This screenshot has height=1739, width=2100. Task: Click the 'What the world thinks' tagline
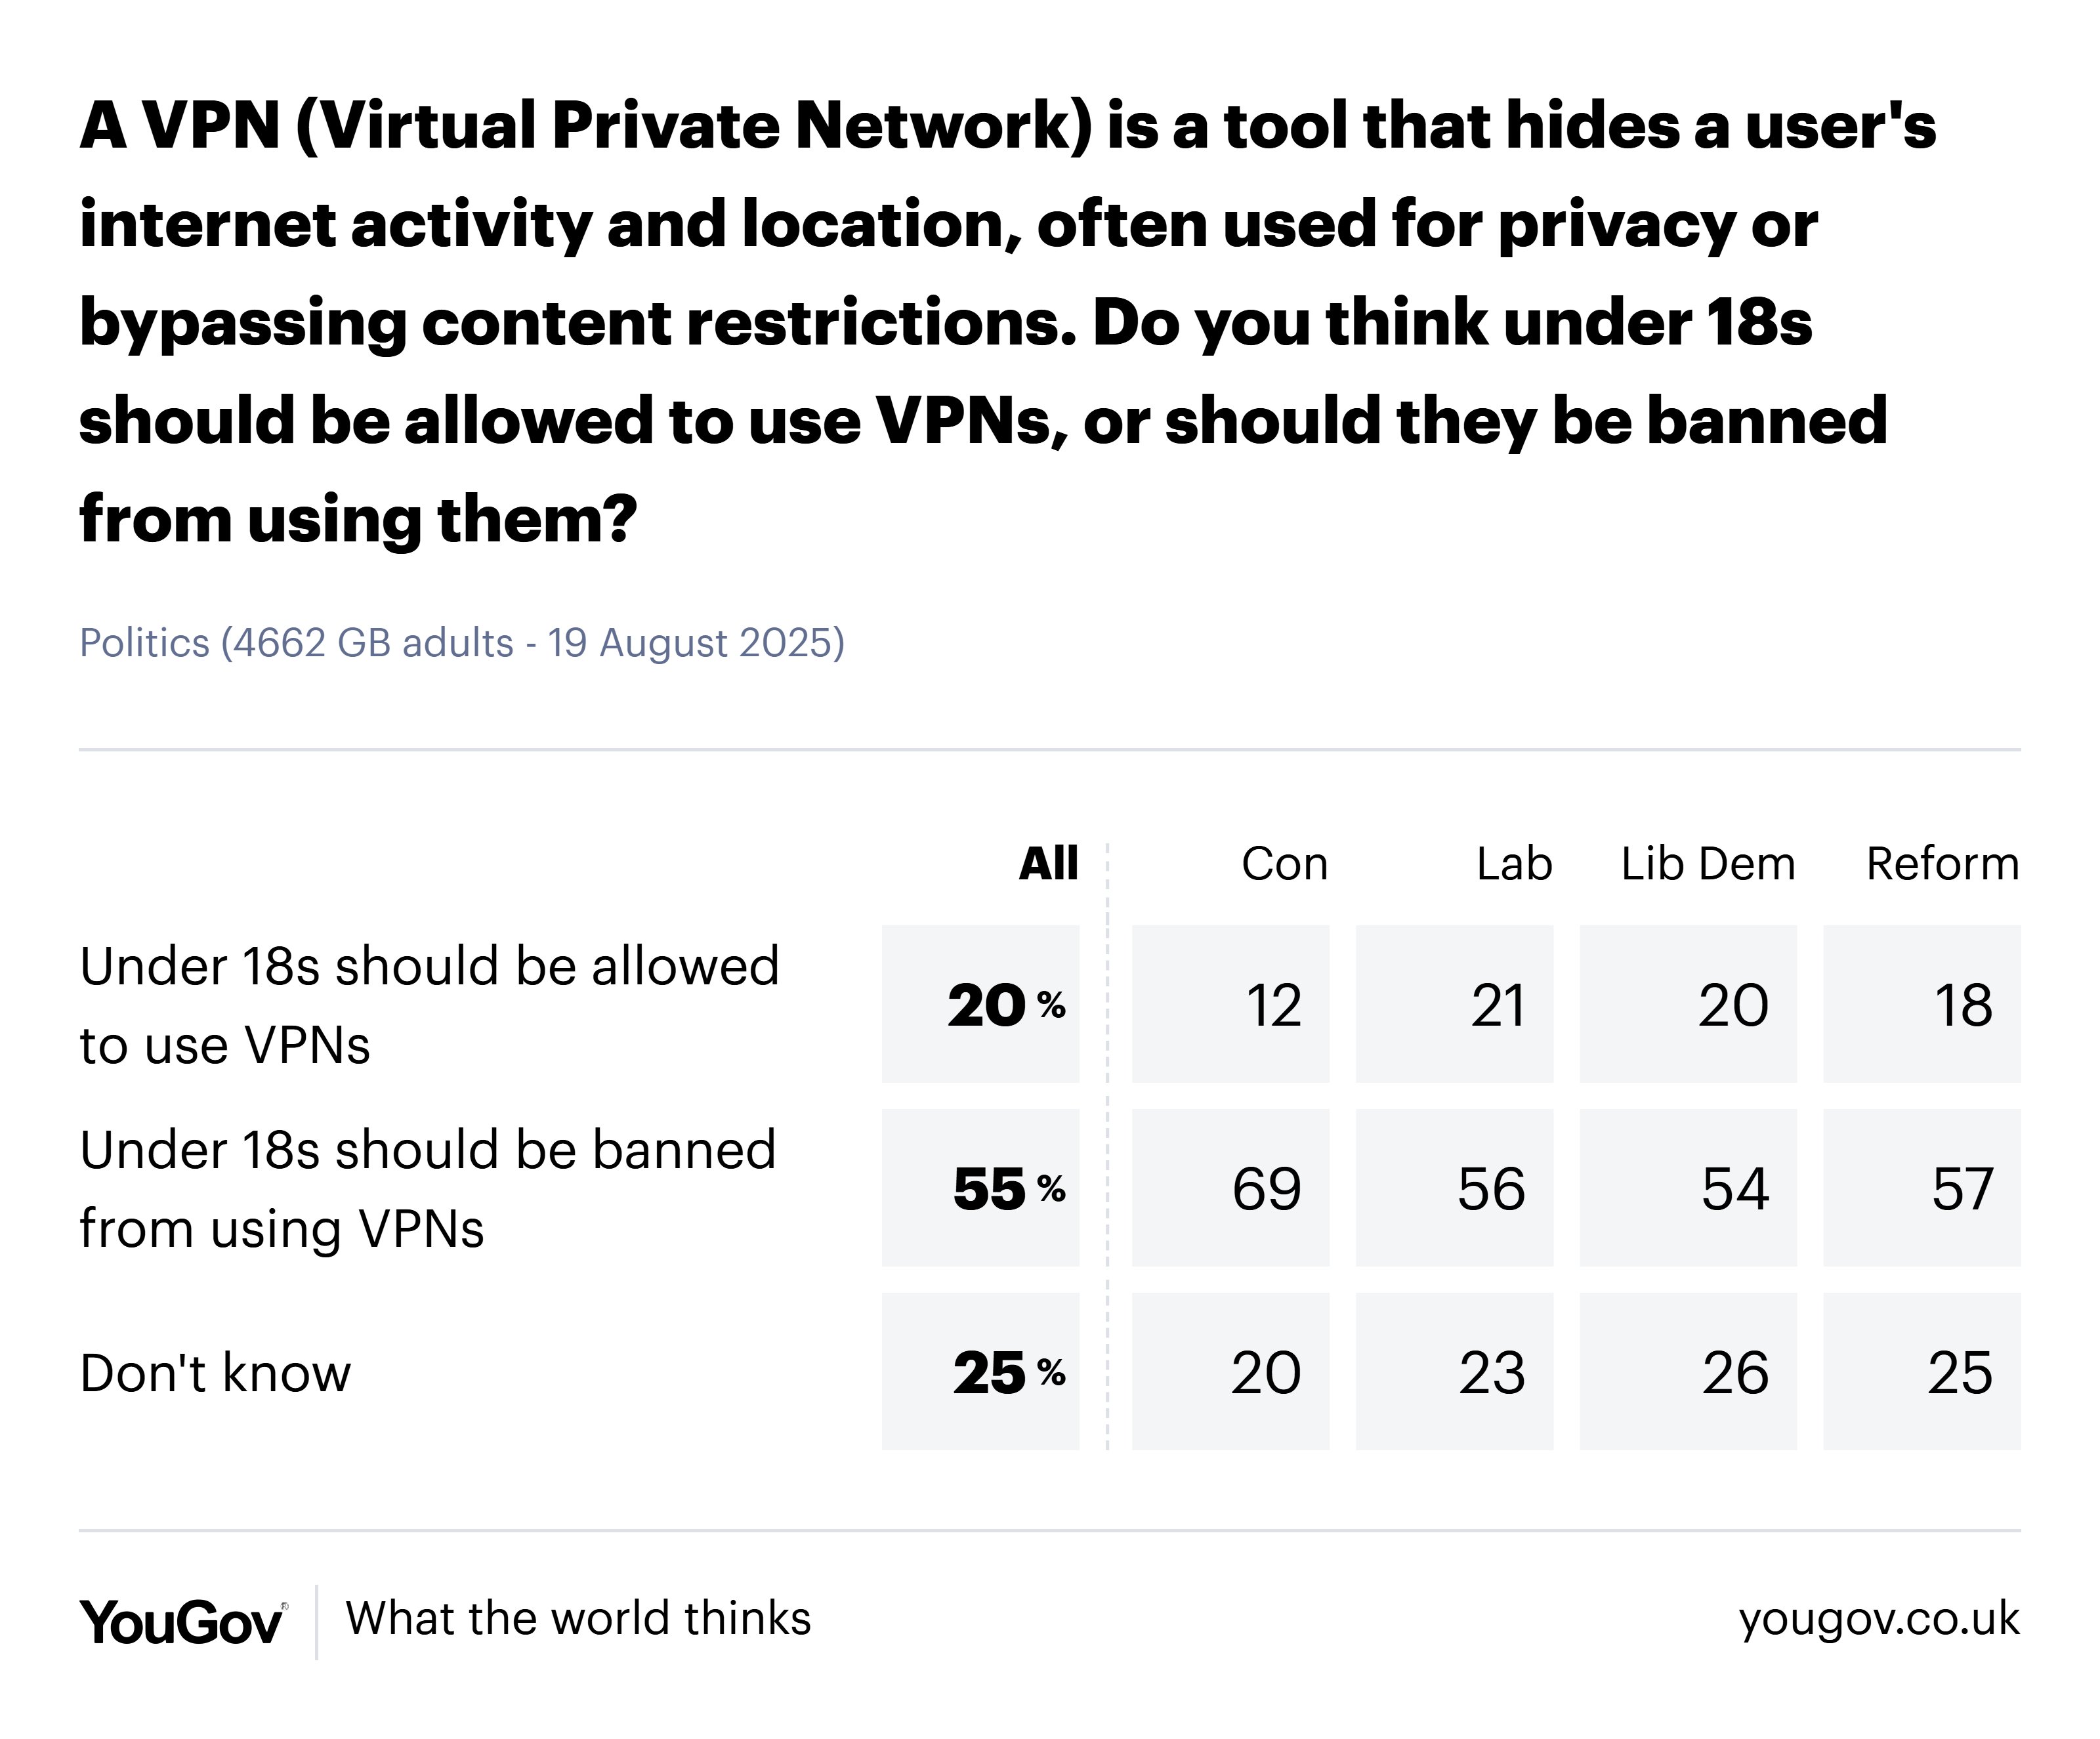coord(578,1618)
